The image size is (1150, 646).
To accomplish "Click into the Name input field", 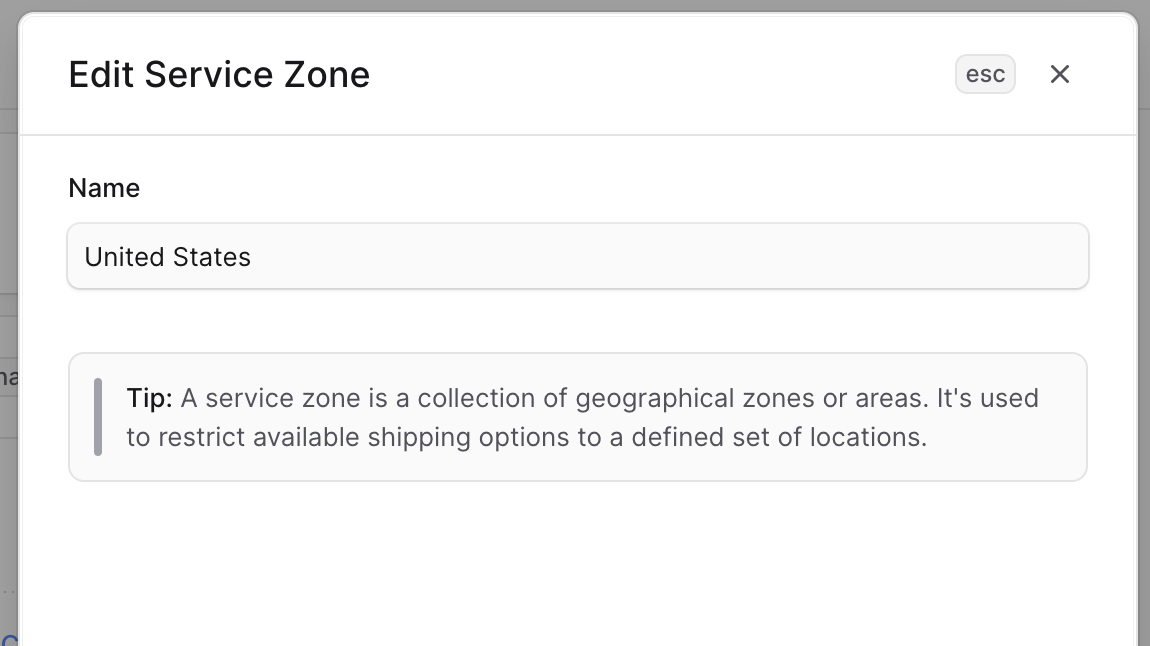I will (x=577, y=257).
